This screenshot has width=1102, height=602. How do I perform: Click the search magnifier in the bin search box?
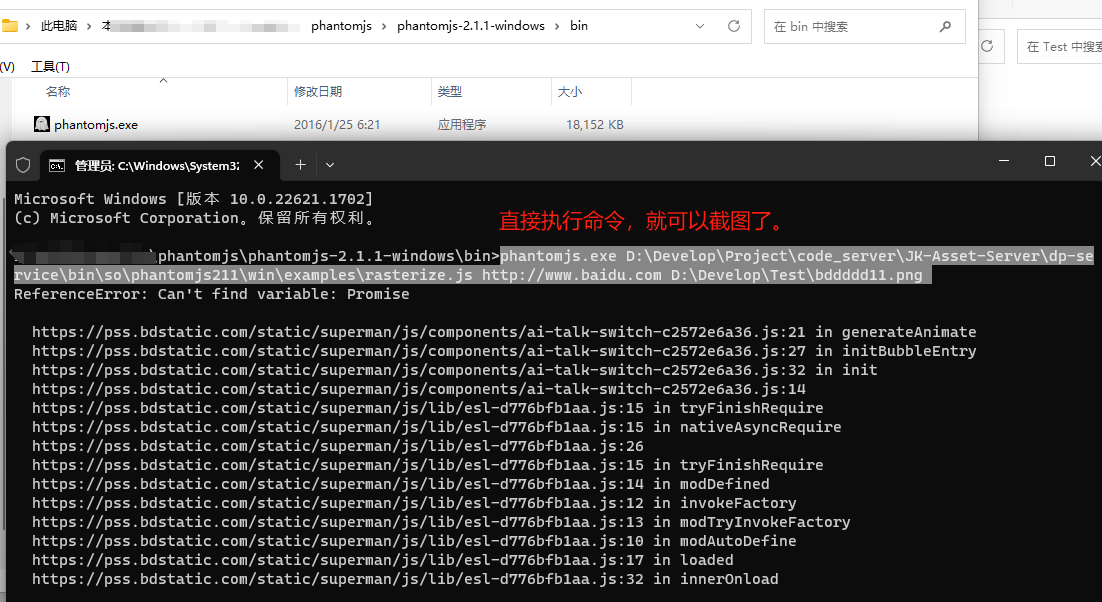[945, 27]
